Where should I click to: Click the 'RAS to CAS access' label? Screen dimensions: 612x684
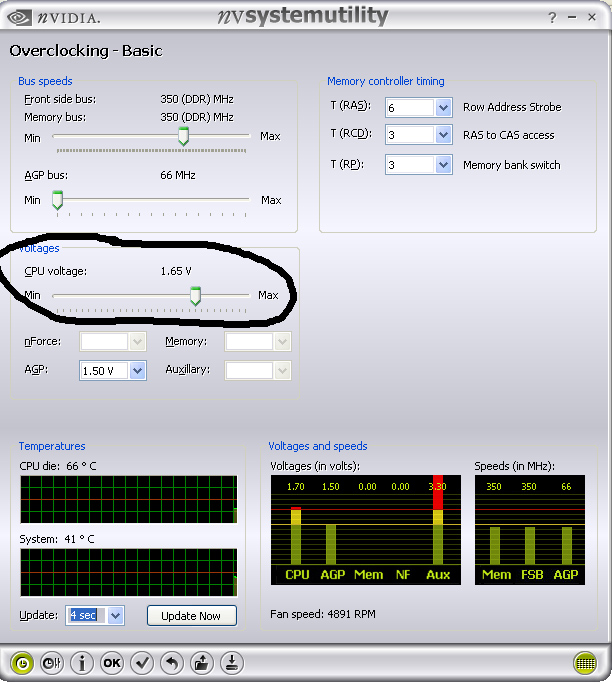(x=509, y=135)
